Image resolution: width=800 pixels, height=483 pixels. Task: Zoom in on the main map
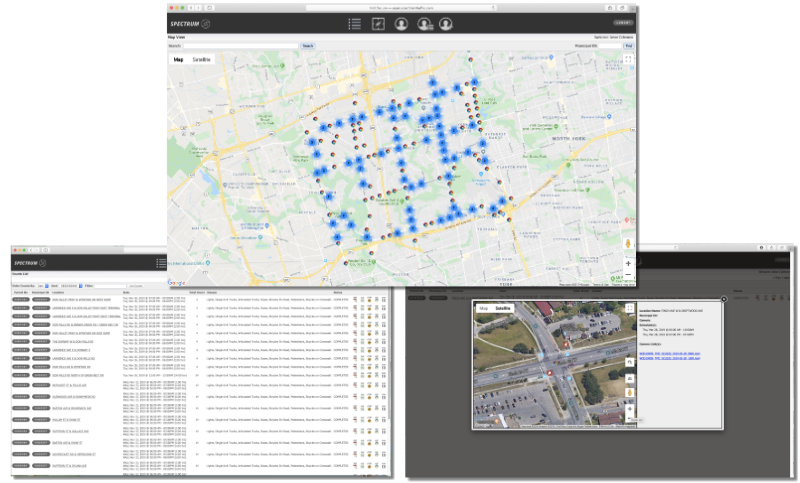coord(627,263)
